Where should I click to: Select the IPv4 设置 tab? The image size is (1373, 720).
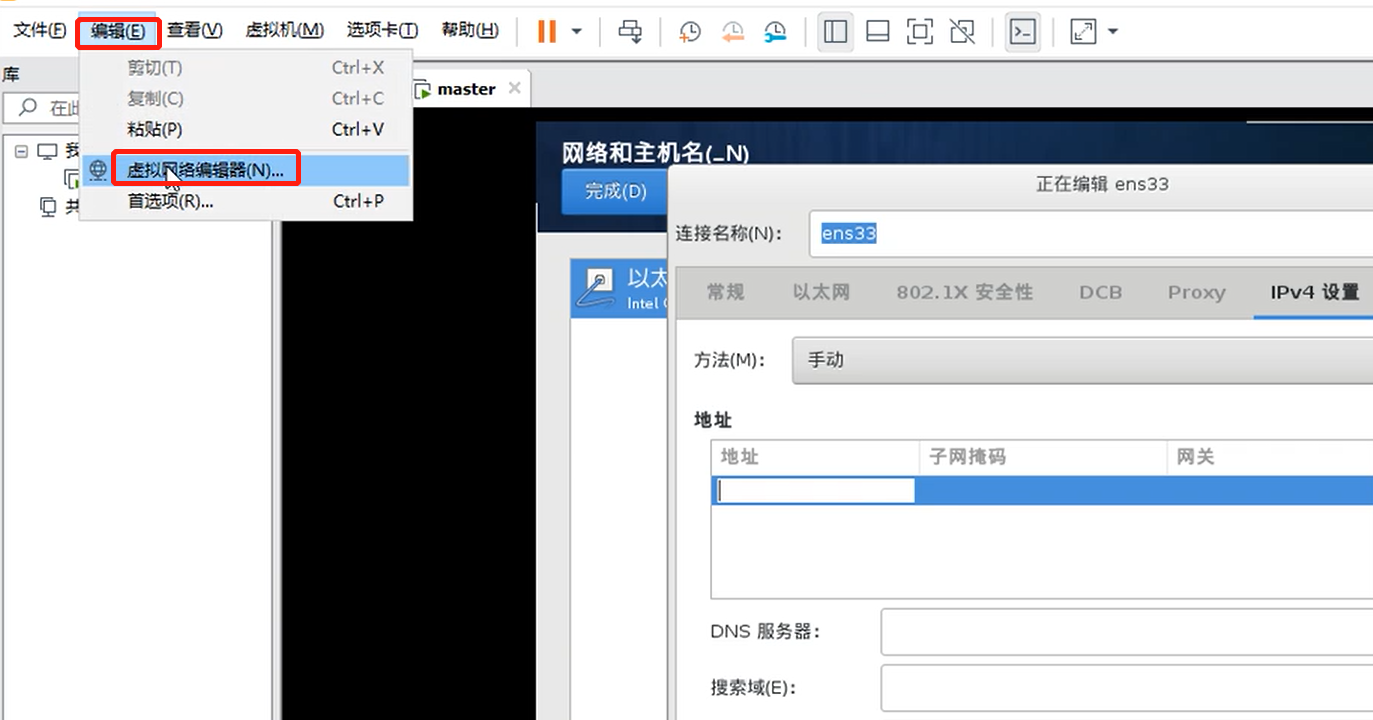(x=1314, y=292)
